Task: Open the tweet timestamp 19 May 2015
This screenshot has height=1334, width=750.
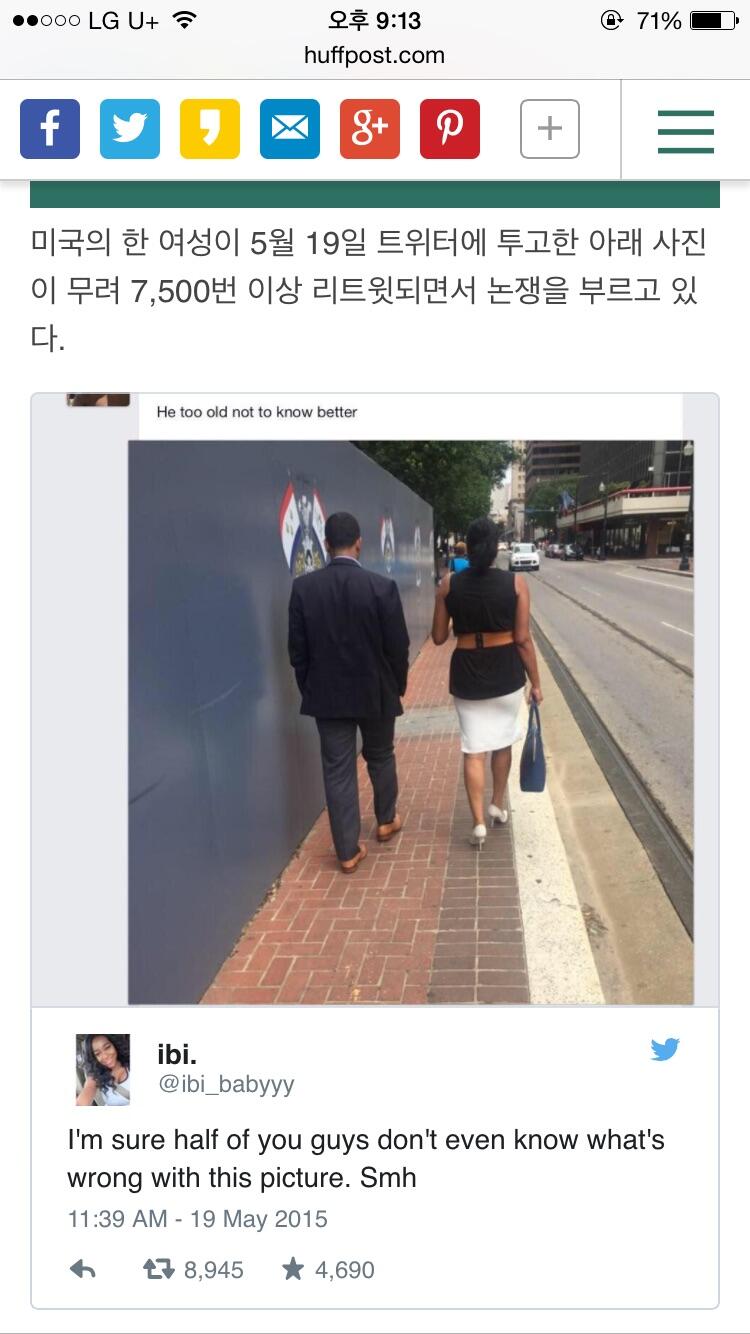Action: tap(197, 1219)
